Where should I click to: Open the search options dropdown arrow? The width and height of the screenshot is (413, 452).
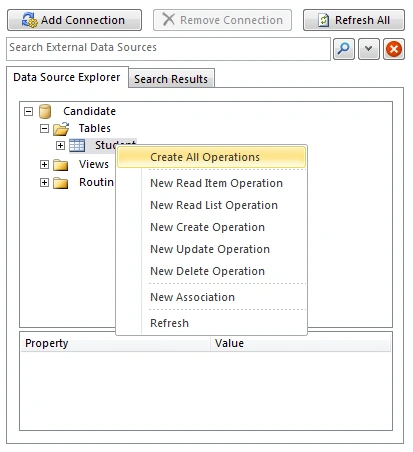tap(369, 49)
